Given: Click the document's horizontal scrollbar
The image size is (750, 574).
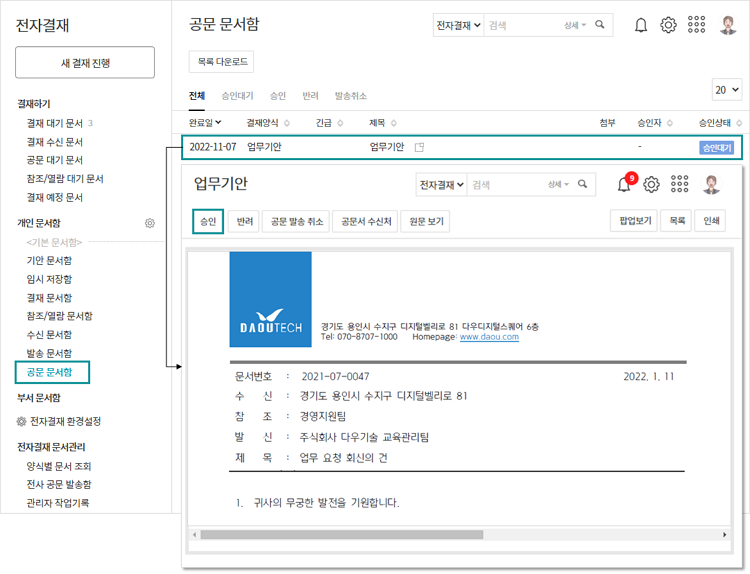Looking at the screenshot, I should click(x=400, y=534).
